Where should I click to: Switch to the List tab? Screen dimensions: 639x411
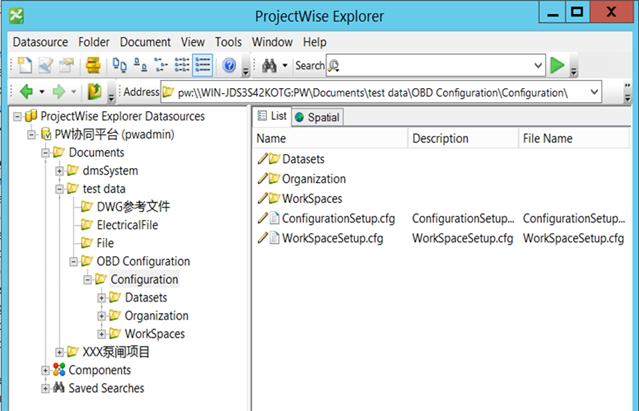[272, 116]
